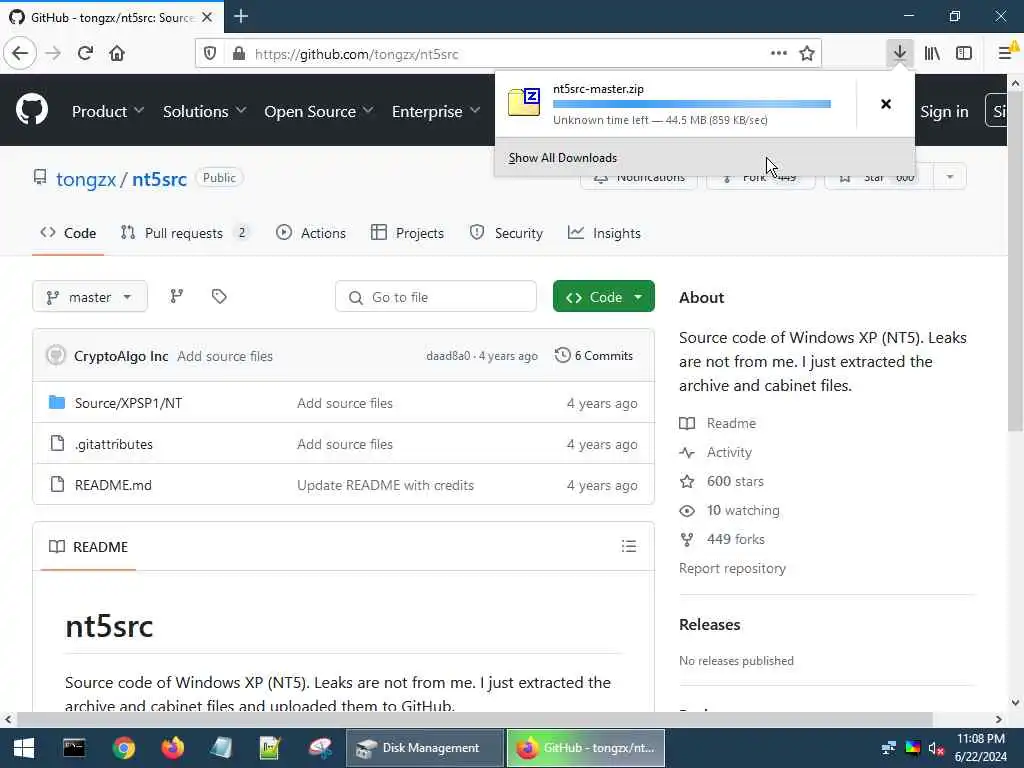Expand the Solutions menu
The image size is (1024, 768).
pos(204,112)
